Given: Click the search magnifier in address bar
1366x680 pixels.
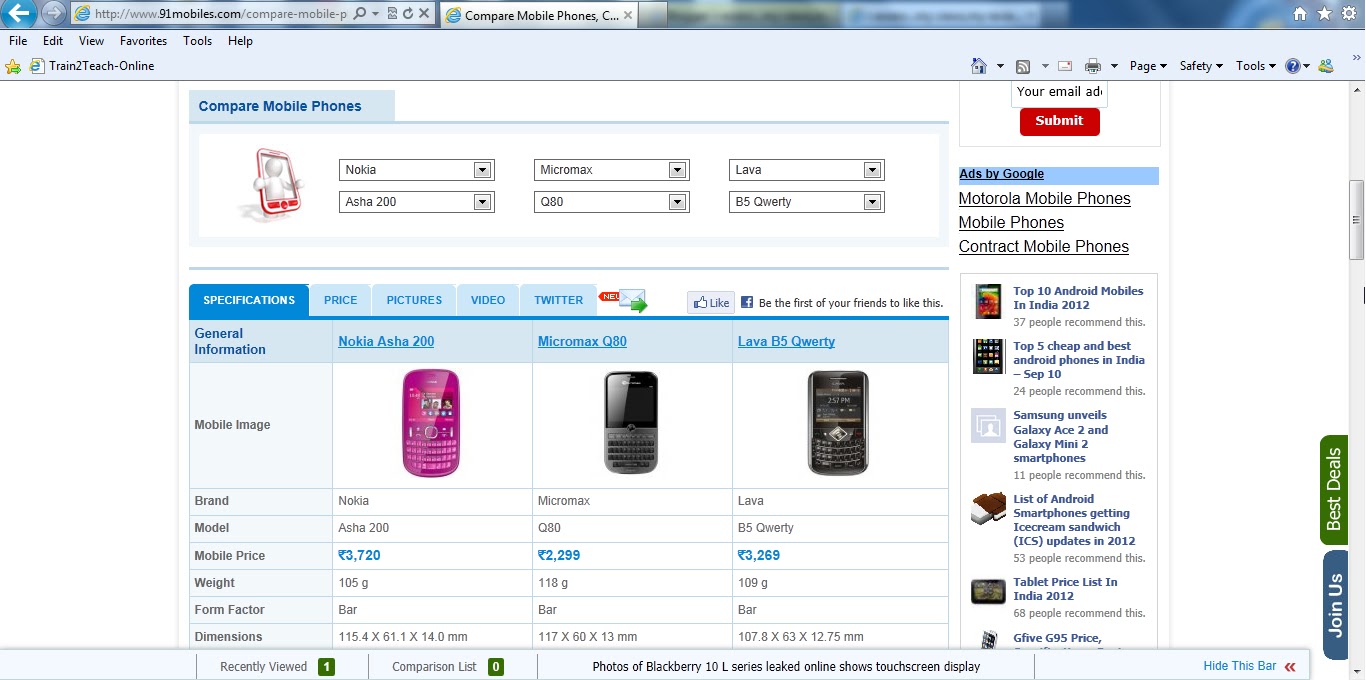Looking at the screenshot, I should point(360,14).
